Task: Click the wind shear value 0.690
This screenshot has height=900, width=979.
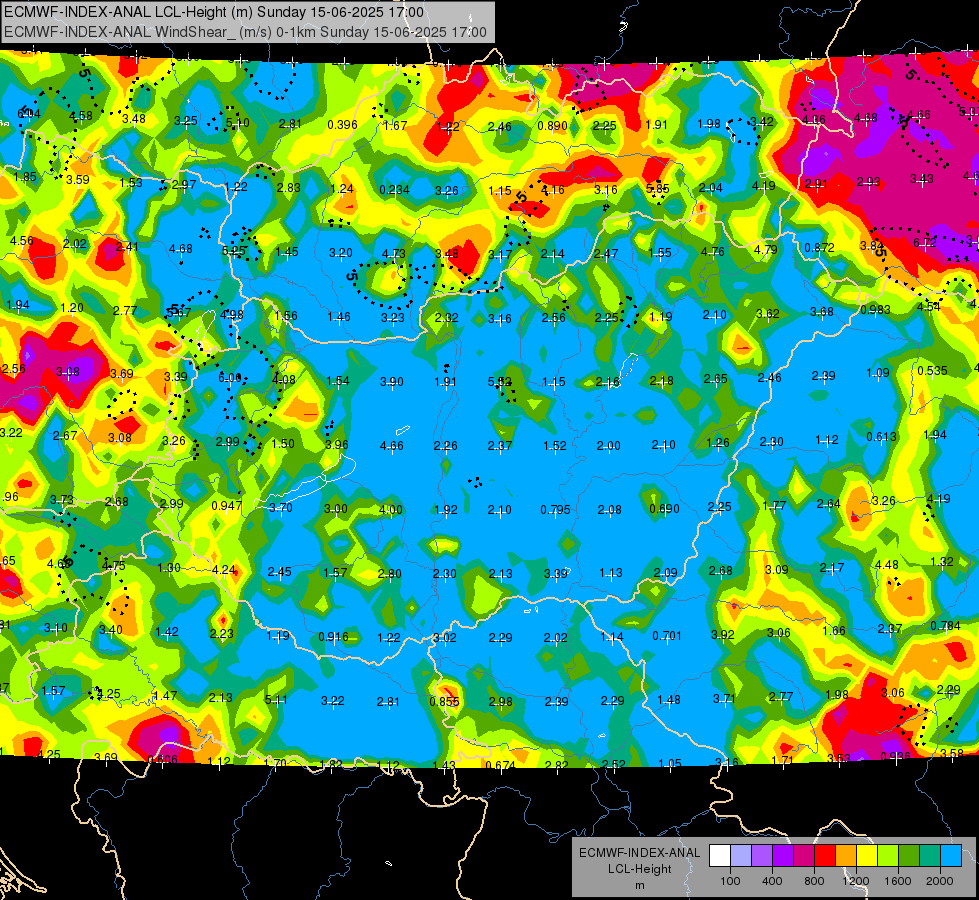Action: (664, 508)
